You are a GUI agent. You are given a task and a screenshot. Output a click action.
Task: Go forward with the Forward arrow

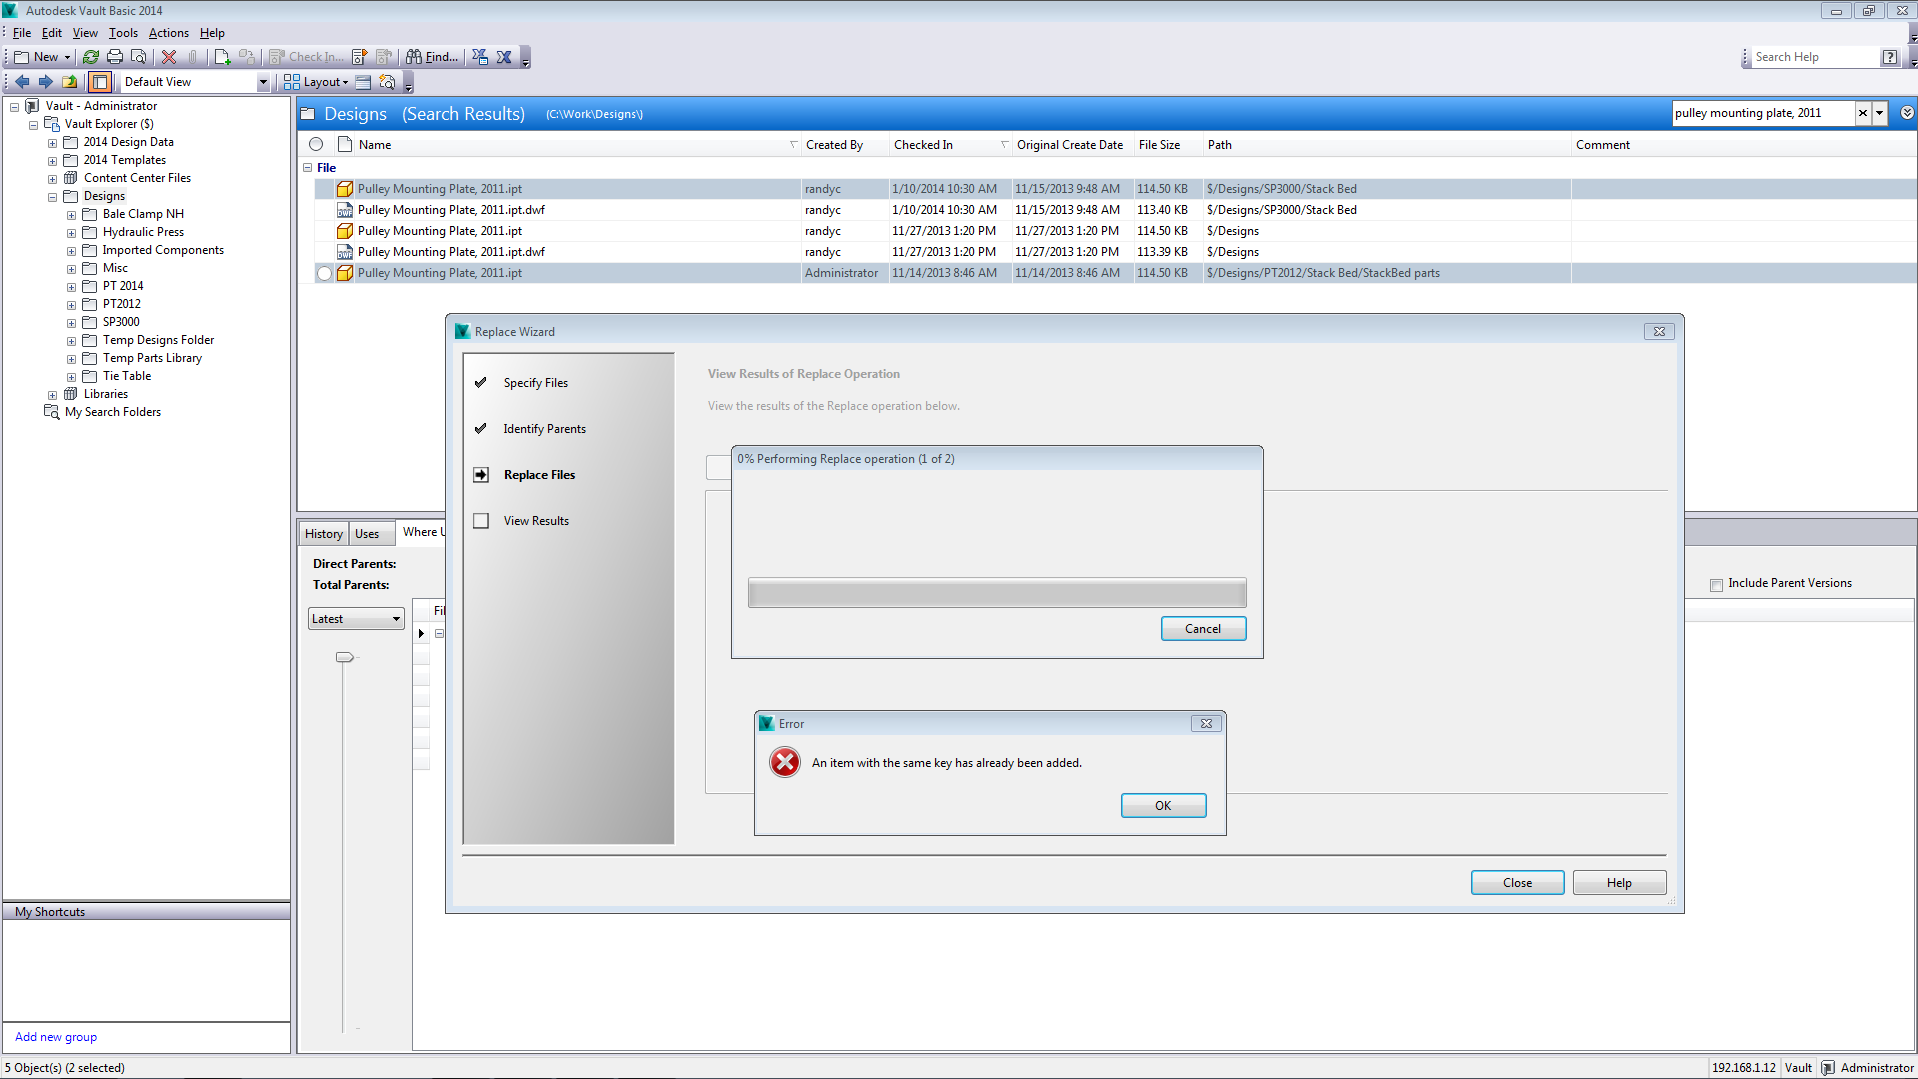(45, 82)
